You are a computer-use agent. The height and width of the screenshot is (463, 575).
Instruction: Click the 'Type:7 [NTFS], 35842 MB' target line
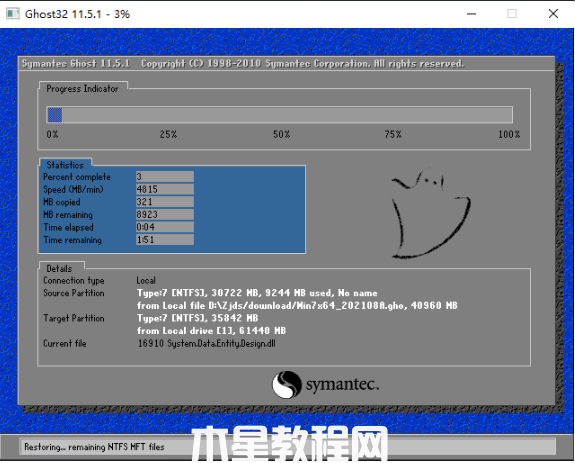[x=197, y=318]
